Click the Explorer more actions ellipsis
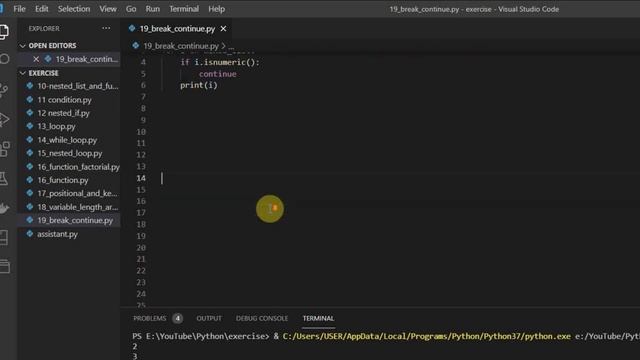 (x=106, y=28)
